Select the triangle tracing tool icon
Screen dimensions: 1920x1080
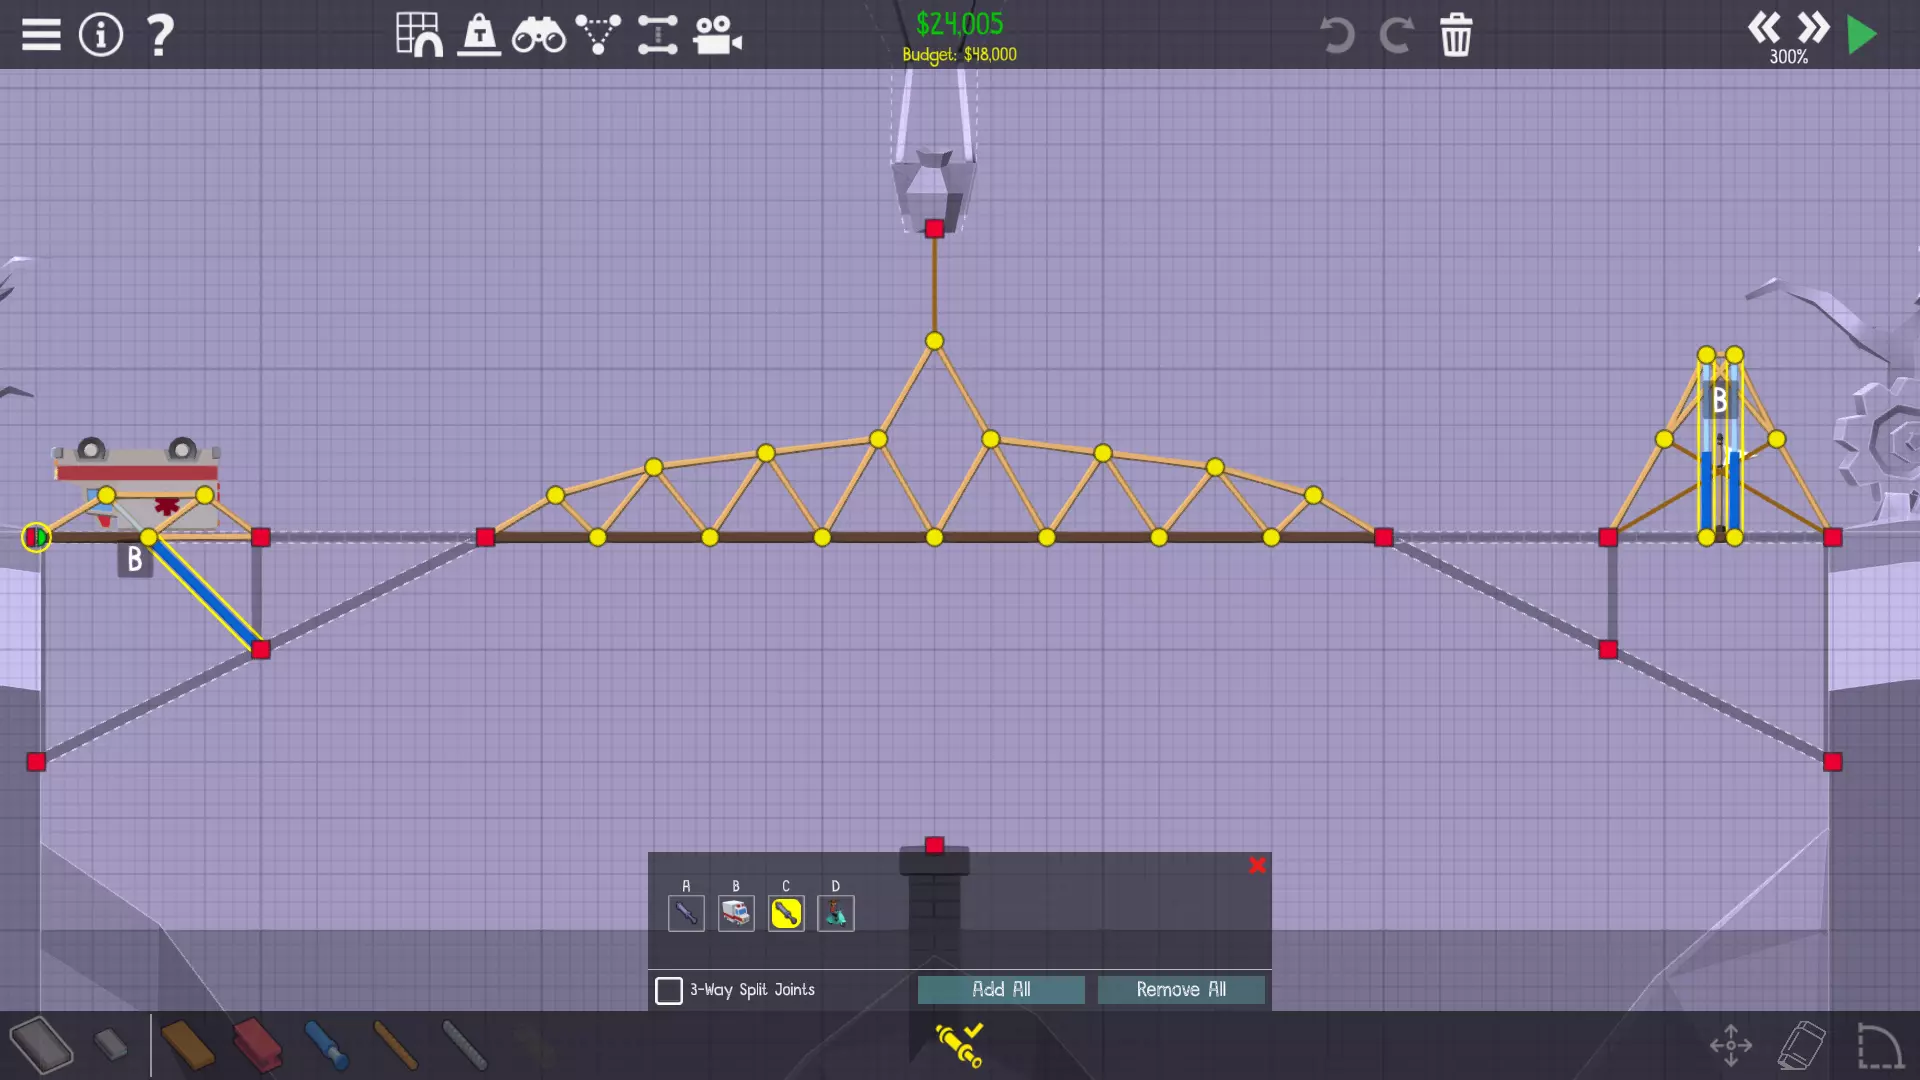[598, 35]
